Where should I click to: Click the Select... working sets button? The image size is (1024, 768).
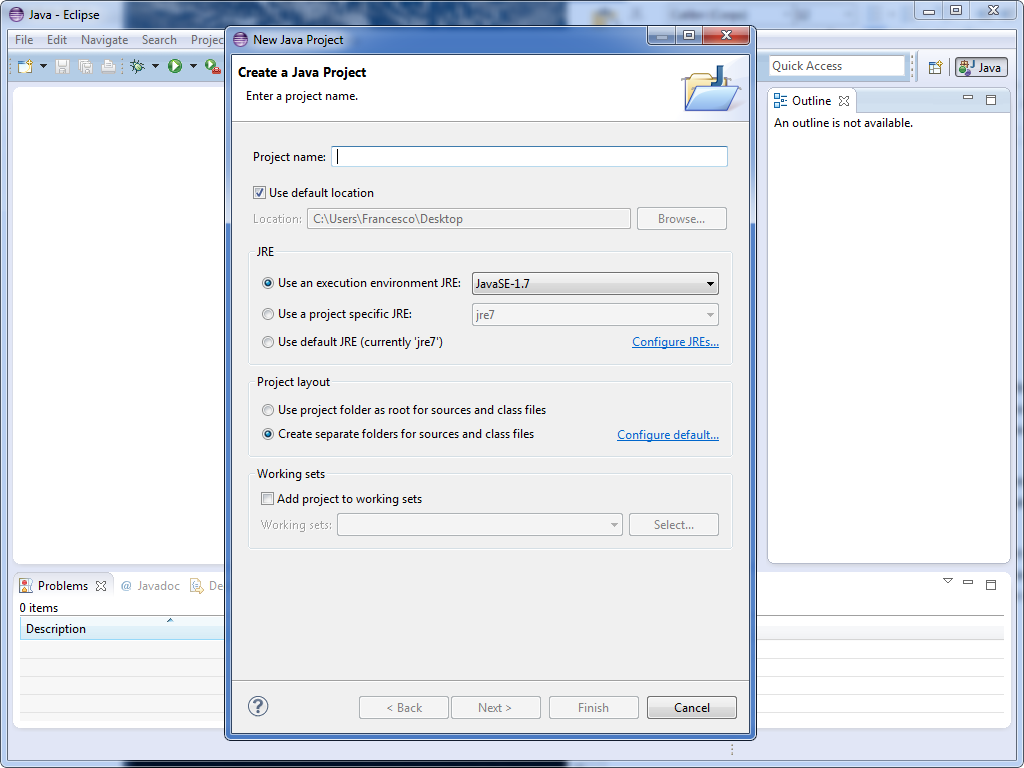674,524
